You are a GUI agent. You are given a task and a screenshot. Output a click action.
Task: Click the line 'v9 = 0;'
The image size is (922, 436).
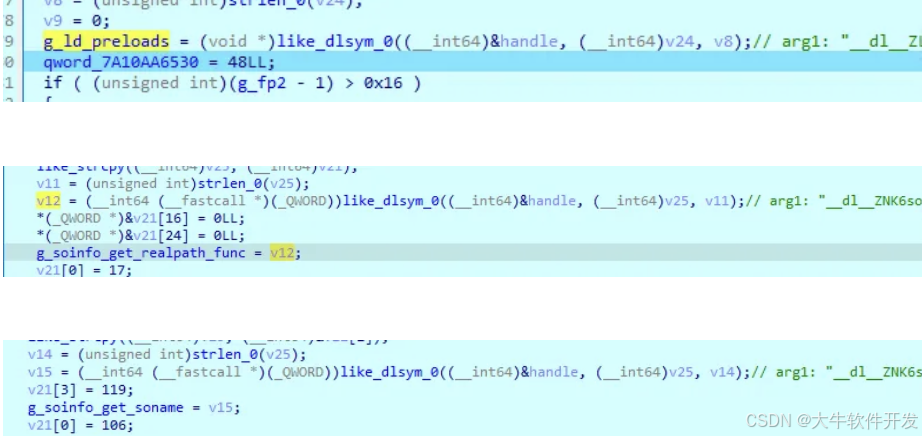76,21
